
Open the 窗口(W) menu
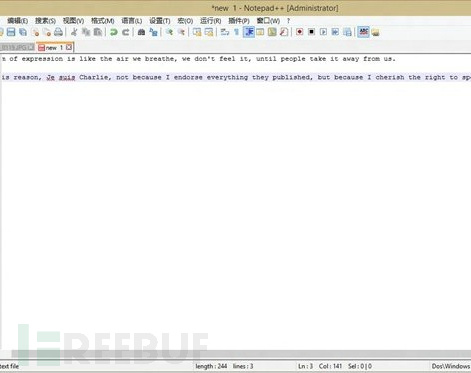click(x=268, y=21)
